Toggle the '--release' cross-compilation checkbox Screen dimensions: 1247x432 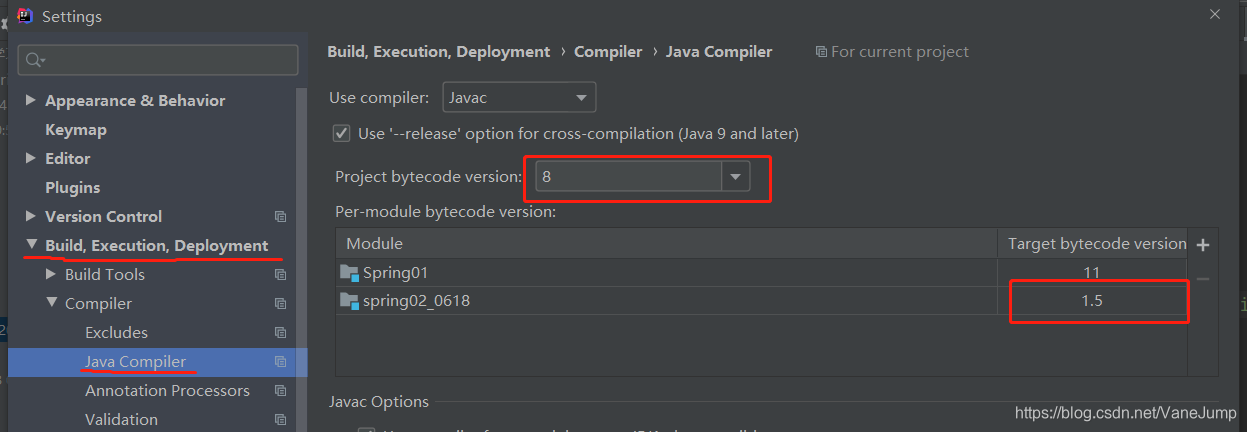tap(342, 133)
